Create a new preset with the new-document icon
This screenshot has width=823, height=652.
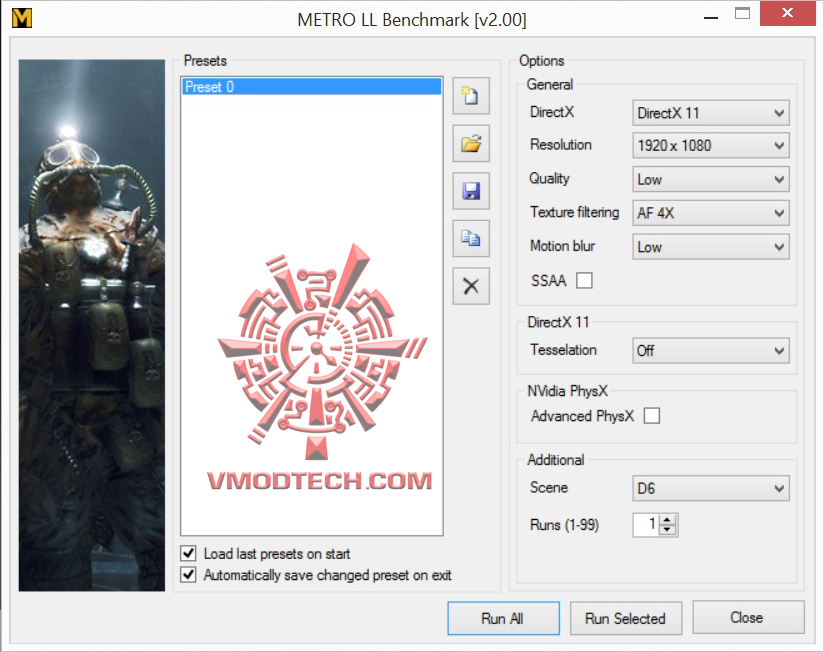pos(471,96)
